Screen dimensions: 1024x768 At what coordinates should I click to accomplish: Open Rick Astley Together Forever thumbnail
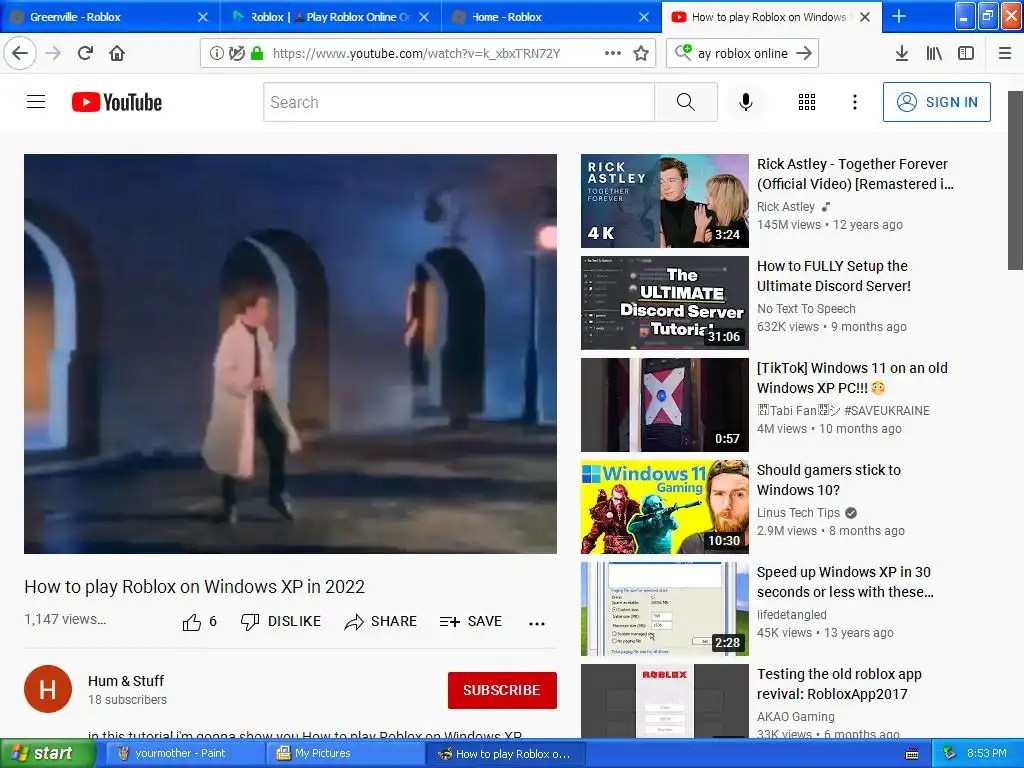click(x=665, y=201)
